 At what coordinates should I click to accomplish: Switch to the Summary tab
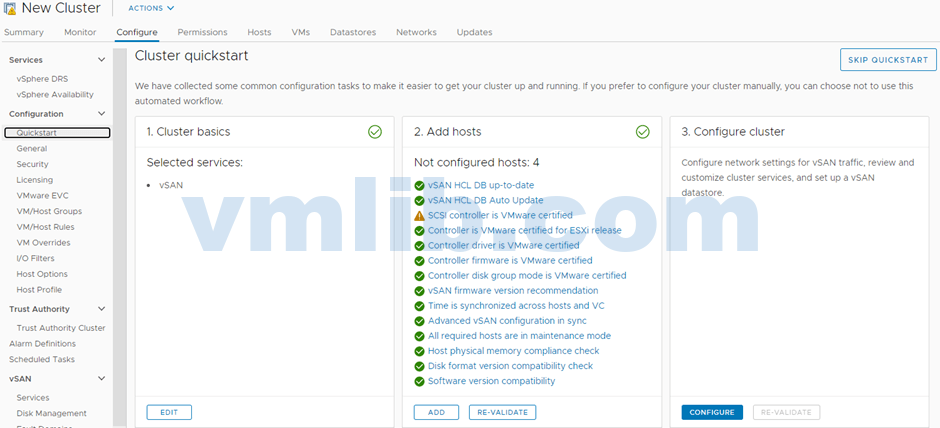pos(24,32)
